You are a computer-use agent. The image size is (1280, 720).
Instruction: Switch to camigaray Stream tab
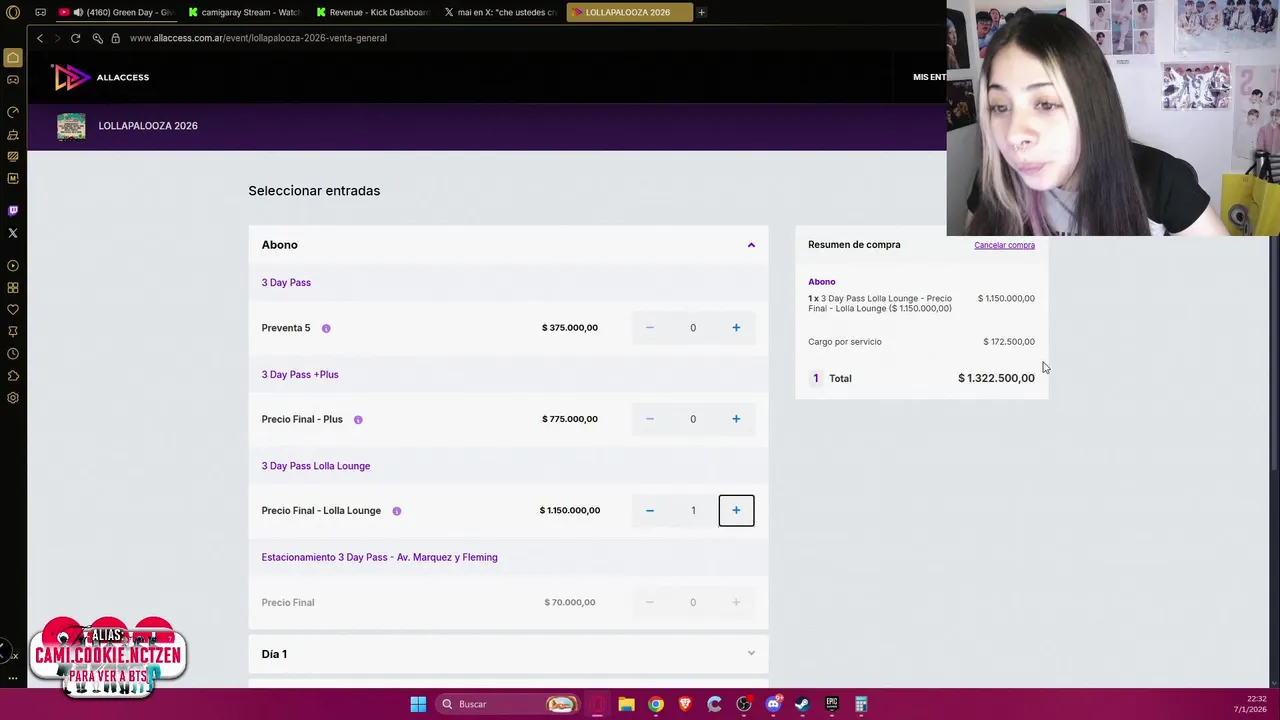(x=245, y=12)
